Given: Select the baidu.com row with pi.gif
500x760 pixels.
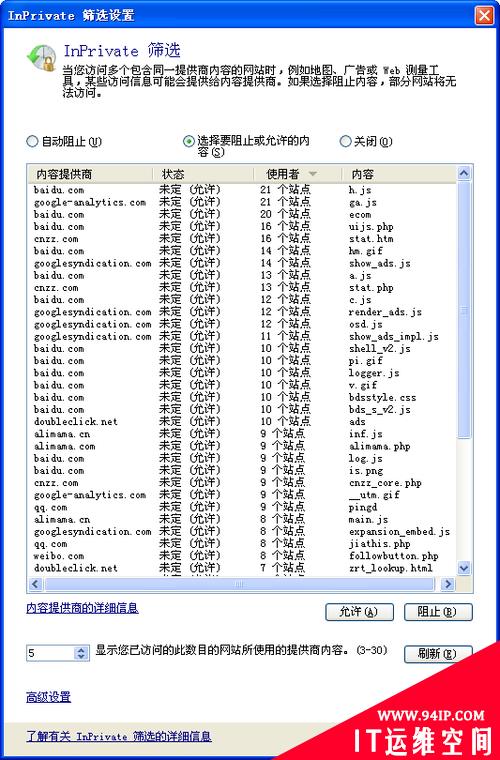Looking at the screenshot, I should 242,361.
